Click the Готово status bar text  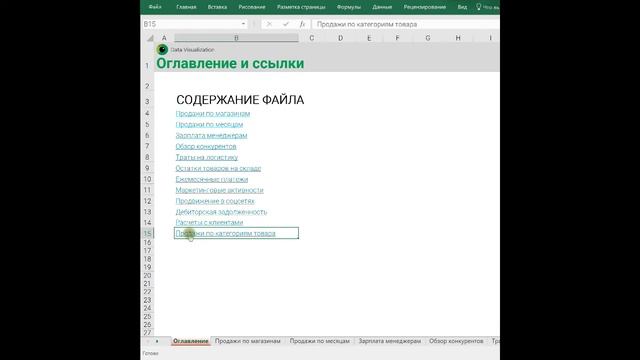tap(150, 353)
